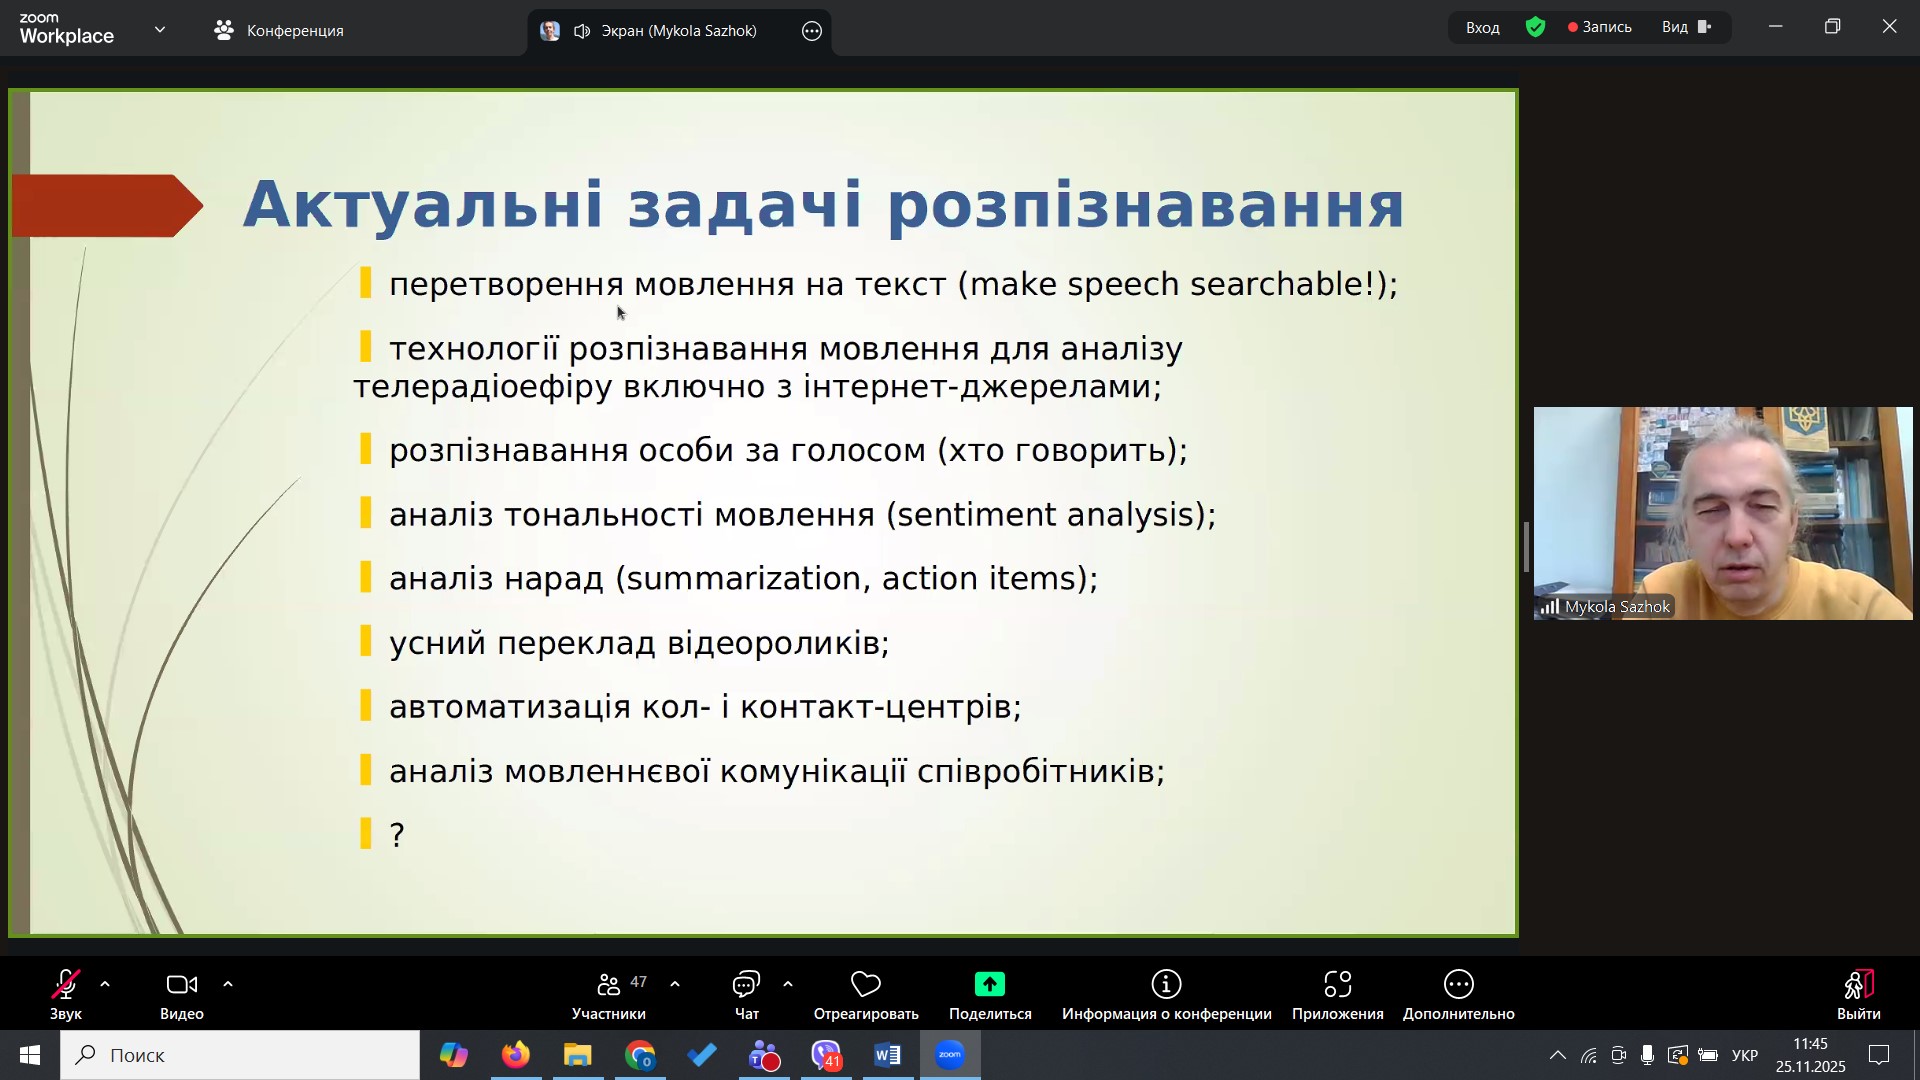Image resolution: width=1920 pixels, height=1080 pixels.
Task: Toggle camera with Видео button
Action: click(x=181, y=986)
